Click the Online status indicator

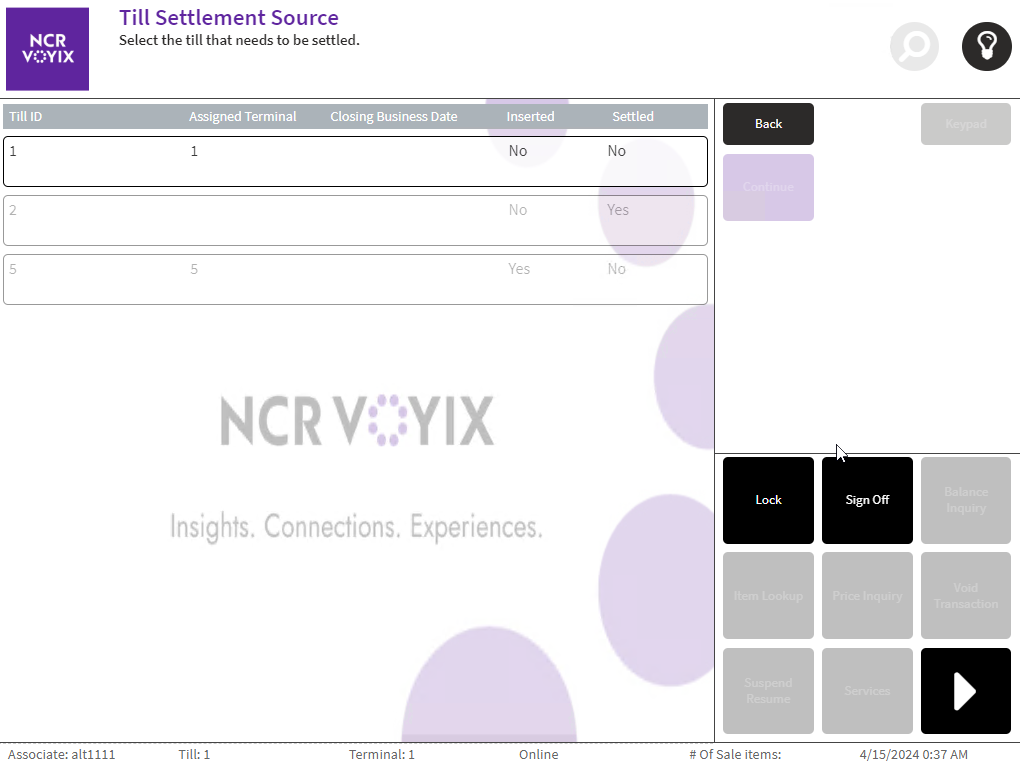click(539, 754)
